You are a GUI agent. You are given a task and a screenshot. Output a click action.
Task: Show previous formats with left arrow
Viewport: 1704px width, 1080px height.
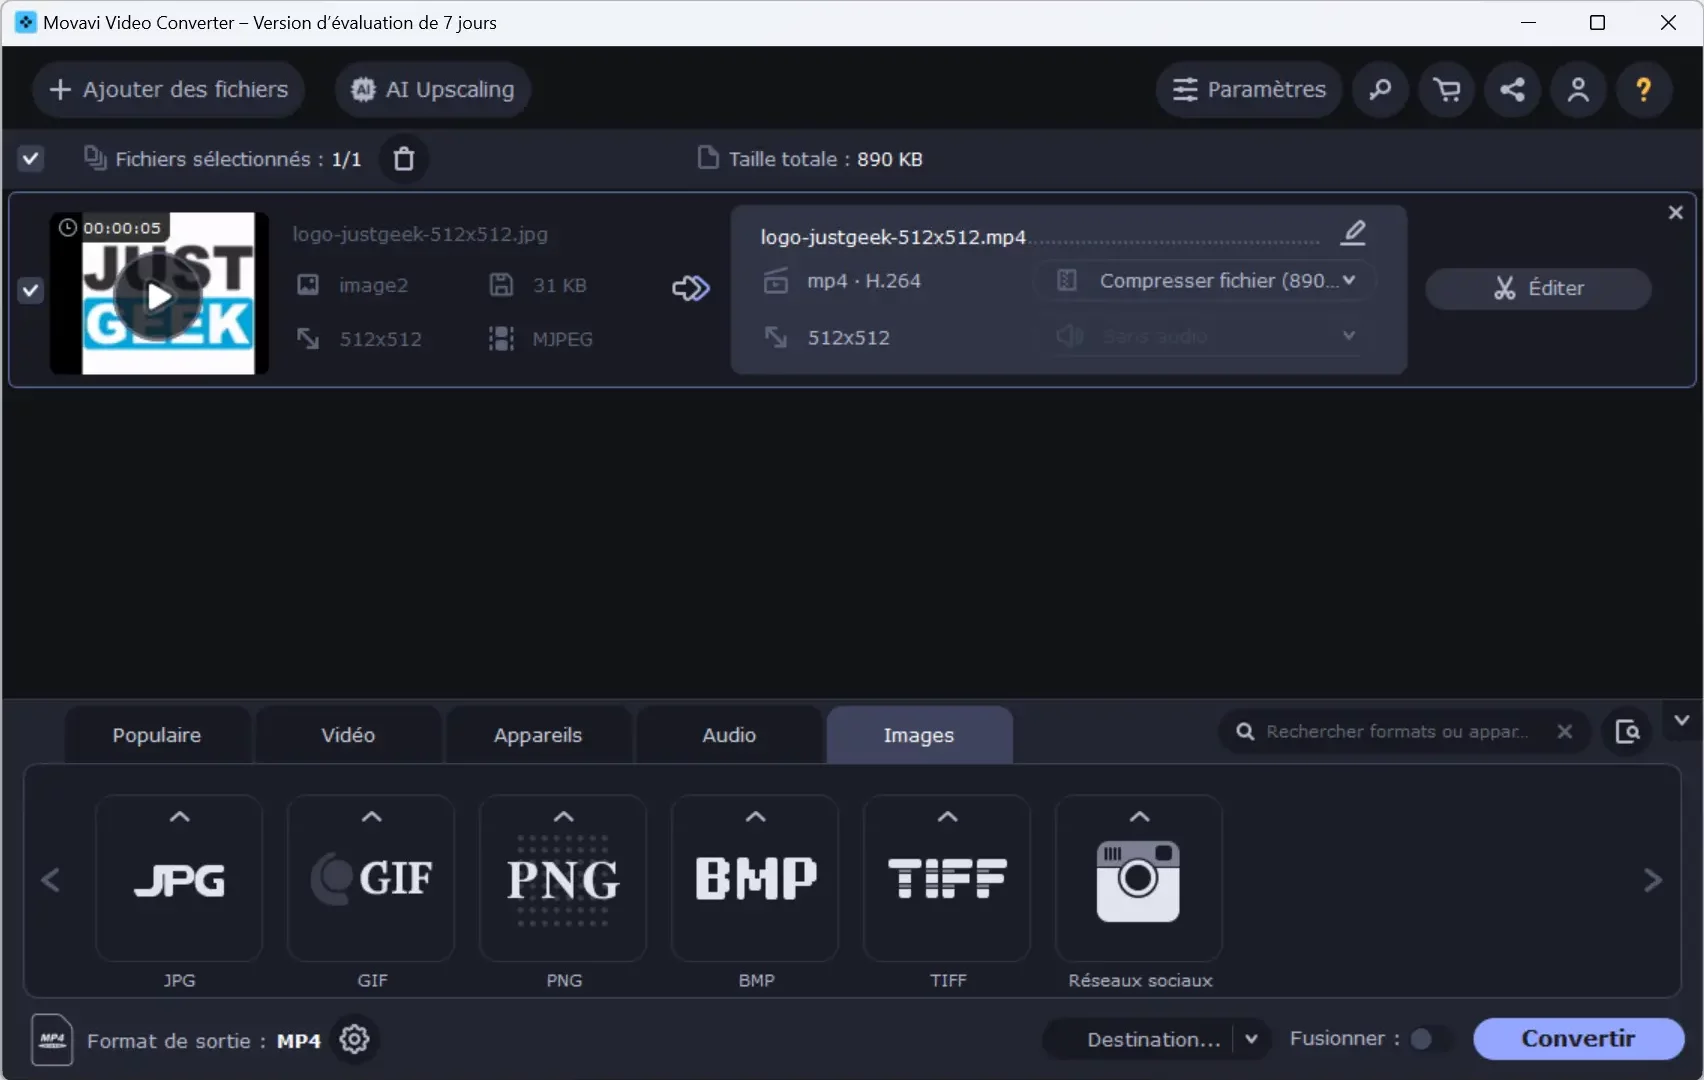click(51, 880)
